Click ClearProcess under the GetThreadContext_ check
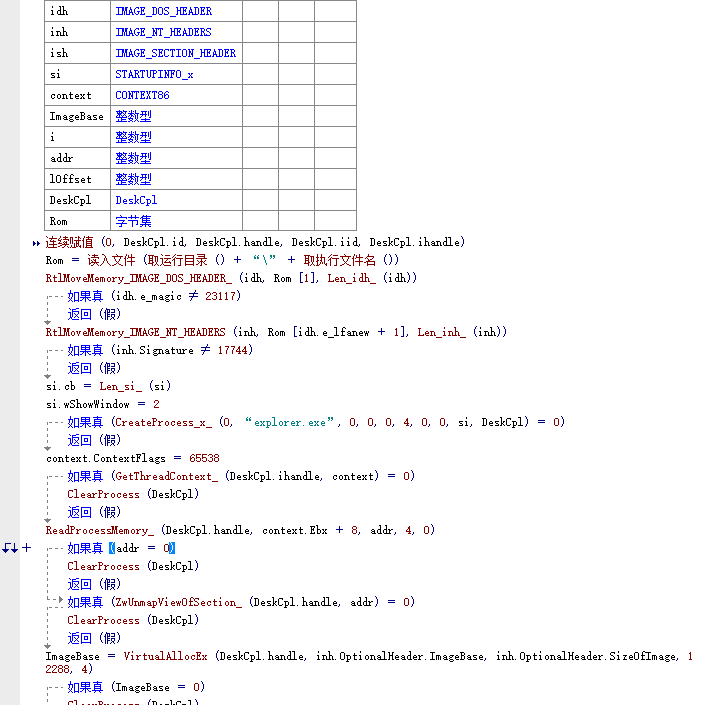Image resolution: width=708 pixels, height=705 pixels. tap(103, 495)
